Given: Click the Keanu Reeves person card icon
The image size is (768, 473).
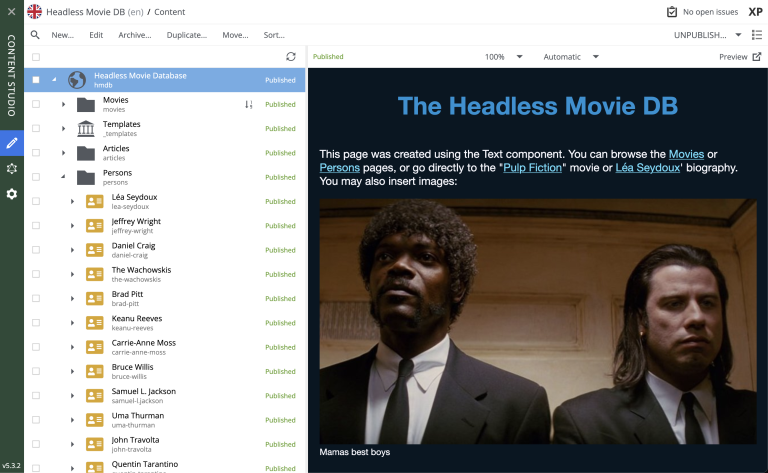Looking at the screenshot, I should (x=95, y=323).
